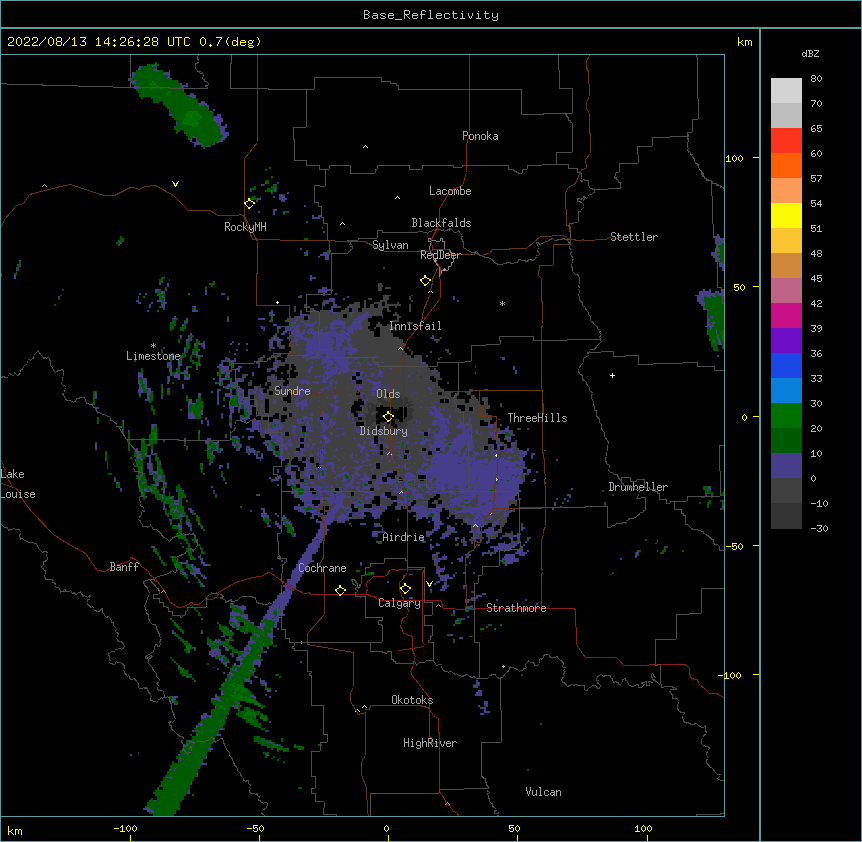Click the lightest gray 70-80 dBZ swatch
The height and width of the screenshot is (842, 862).
[x=786, y=91]
